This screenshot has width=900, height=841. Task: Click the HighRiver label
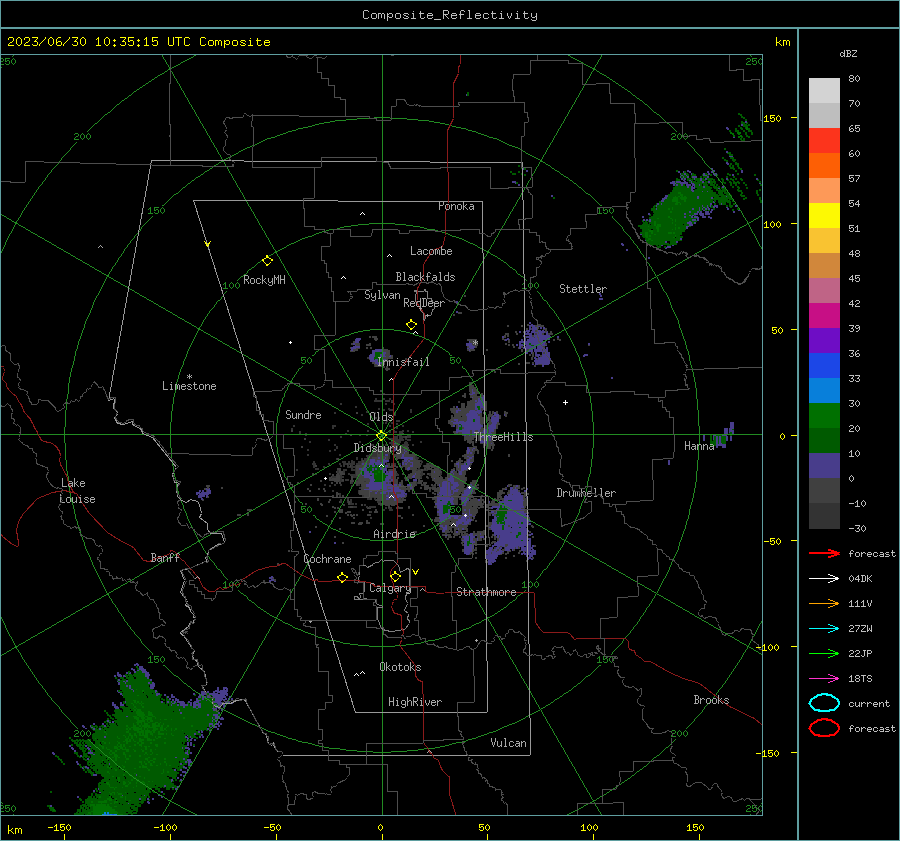[415, 702]
